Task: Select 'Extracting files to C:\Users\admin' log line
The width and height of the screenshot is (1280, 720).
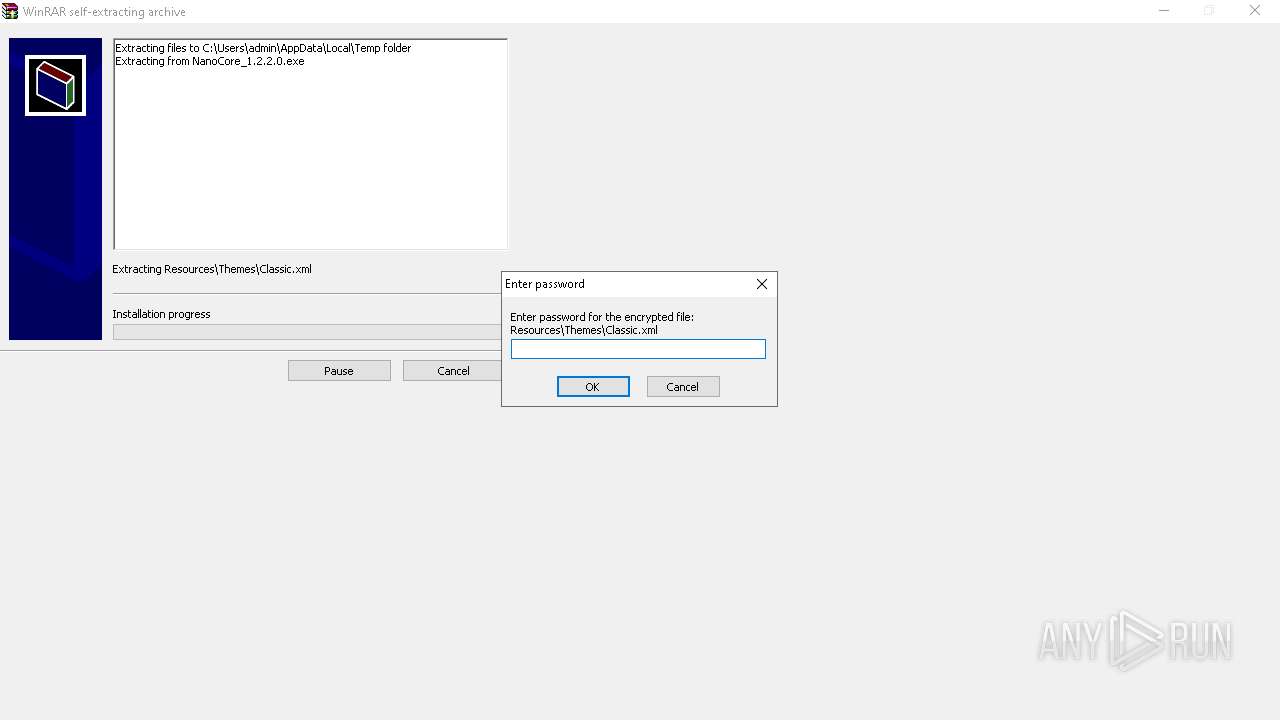Action: (263, 48)
